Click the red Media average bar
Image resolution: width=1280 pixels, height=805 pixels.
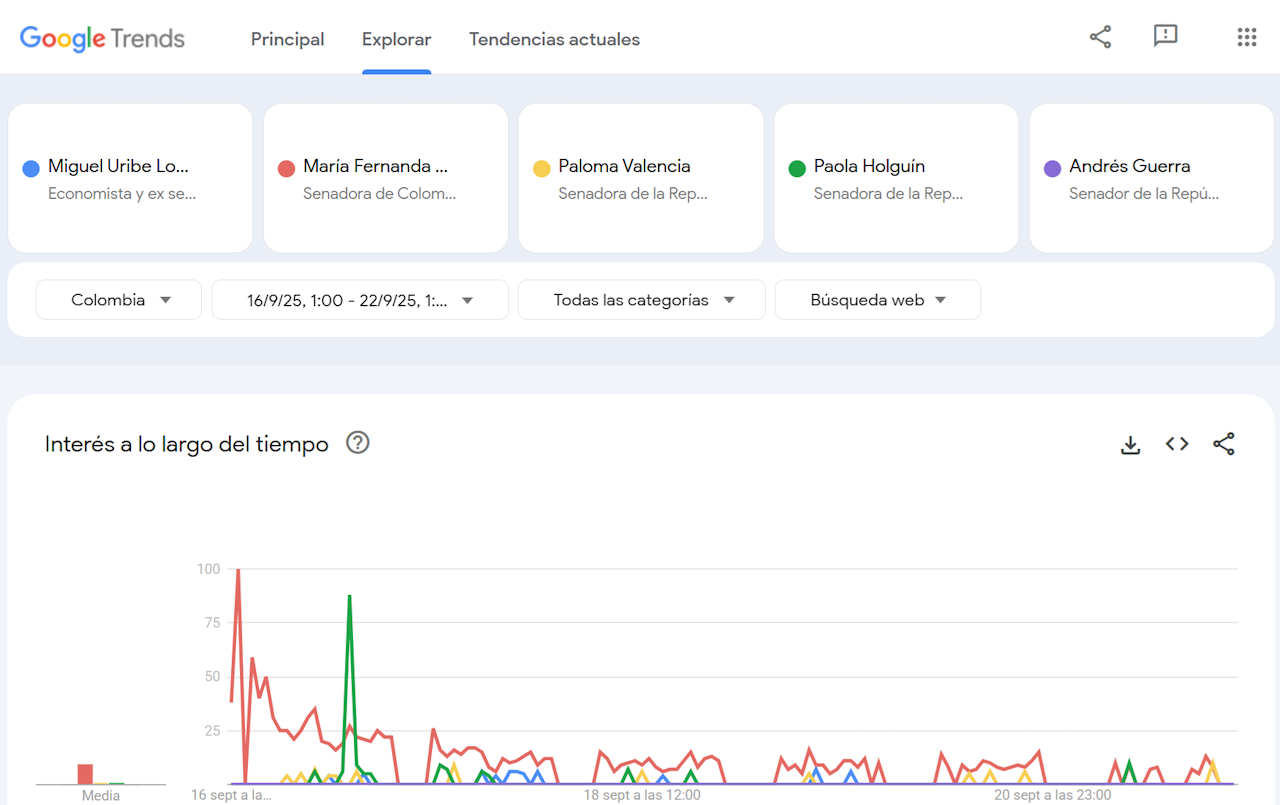(x=85, y=774)
